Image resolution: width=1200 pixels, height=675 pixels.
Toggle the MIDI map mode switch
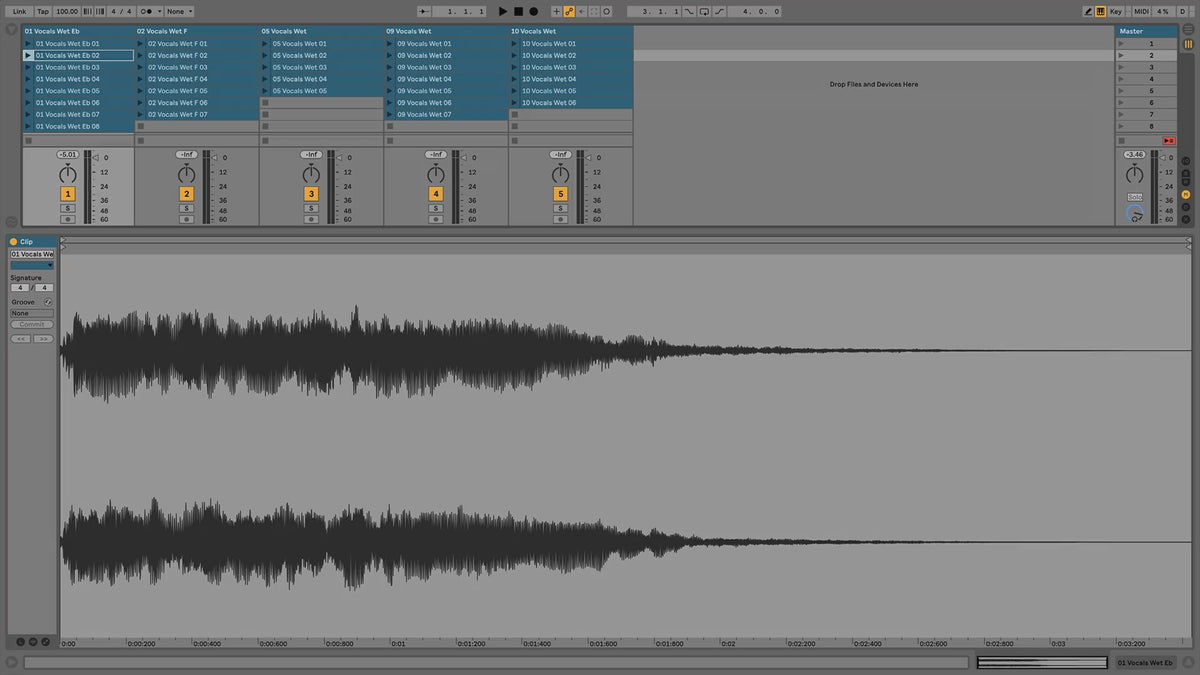(1141, 11)
